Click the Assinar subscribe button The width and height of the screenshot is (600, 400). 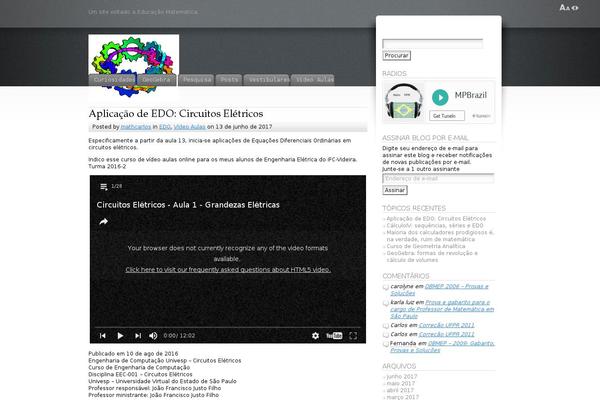coord(395,190)
